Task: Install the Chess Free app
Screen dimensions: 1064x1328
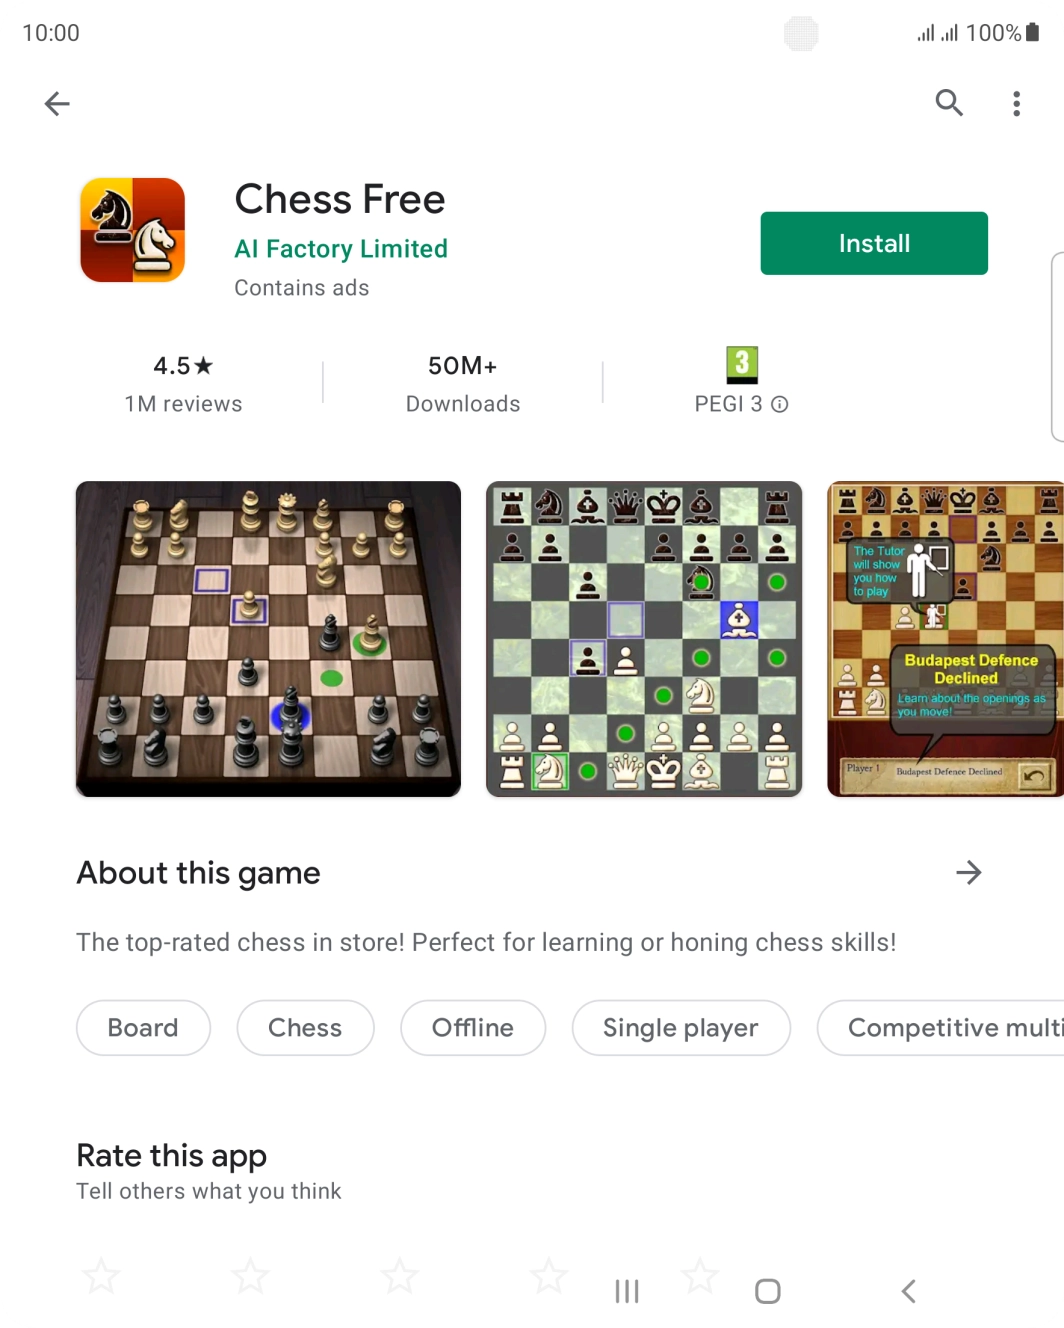Action: pyautogui.click(x=874, y=243)
